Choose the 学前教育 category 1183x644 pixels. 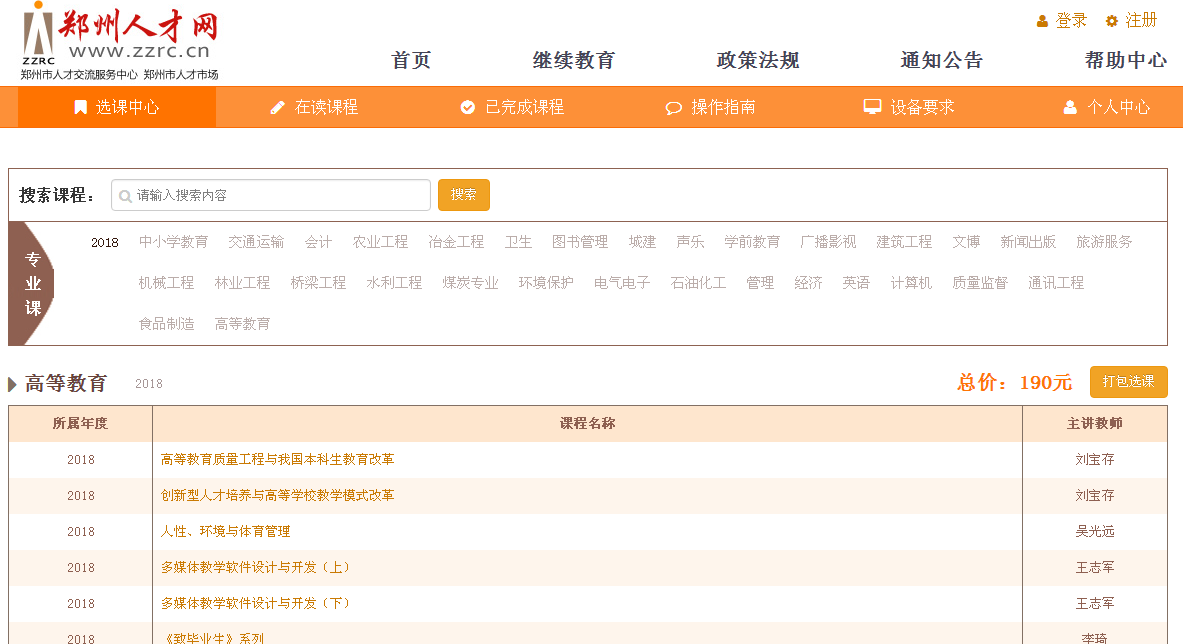752,242
